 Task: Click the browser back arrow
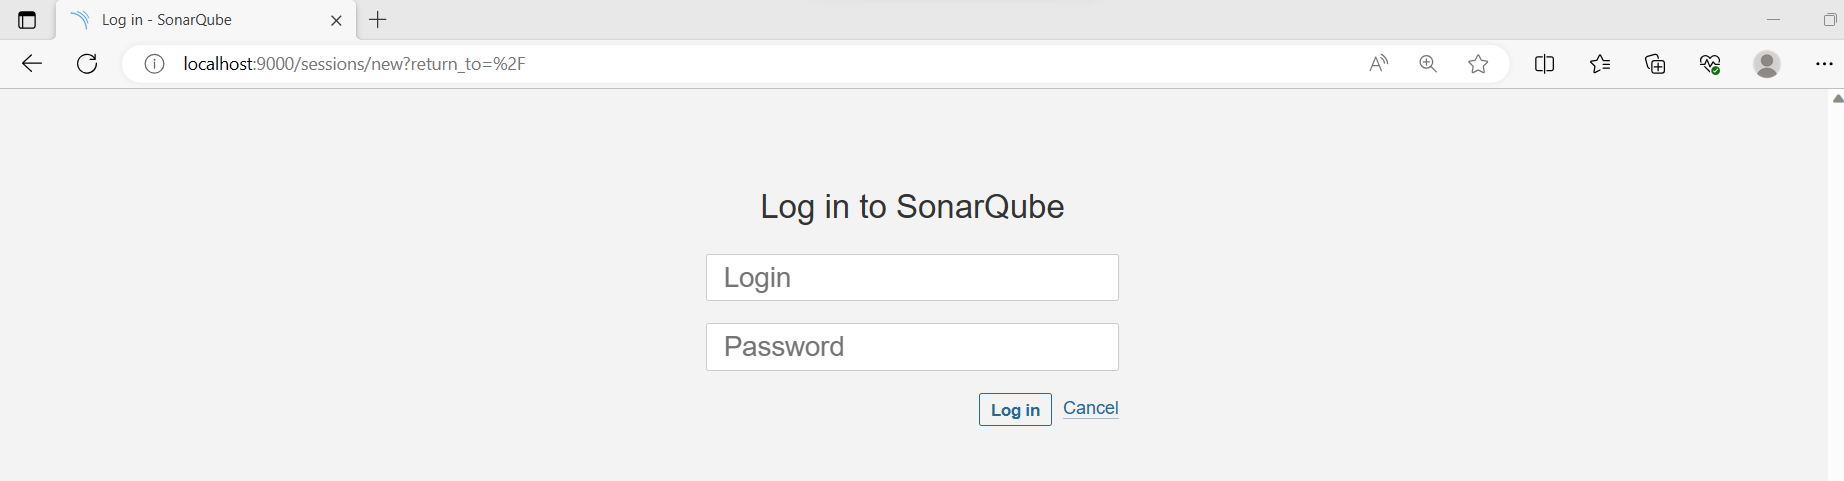click(x=32, y=64)
